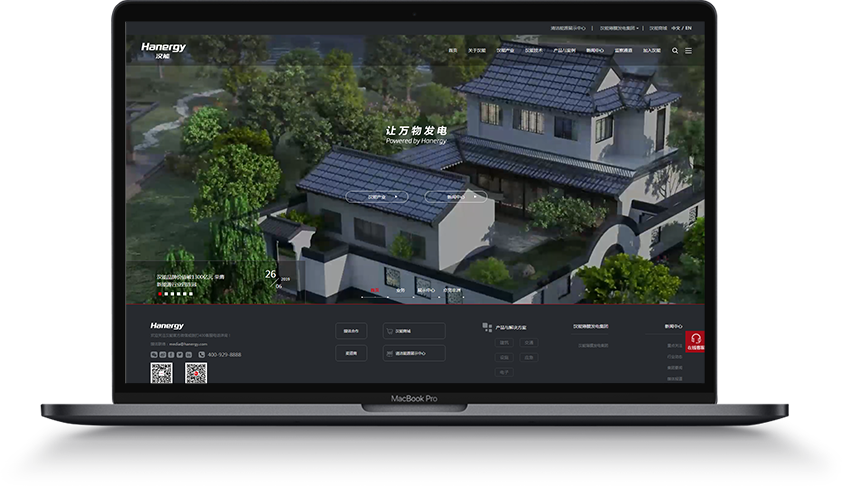Image resolution: width=842 pixels, height=486 pixels.
Task: Click the 清洁能源展示中心 link in the top bar
Action: click(x=568, y=28)
